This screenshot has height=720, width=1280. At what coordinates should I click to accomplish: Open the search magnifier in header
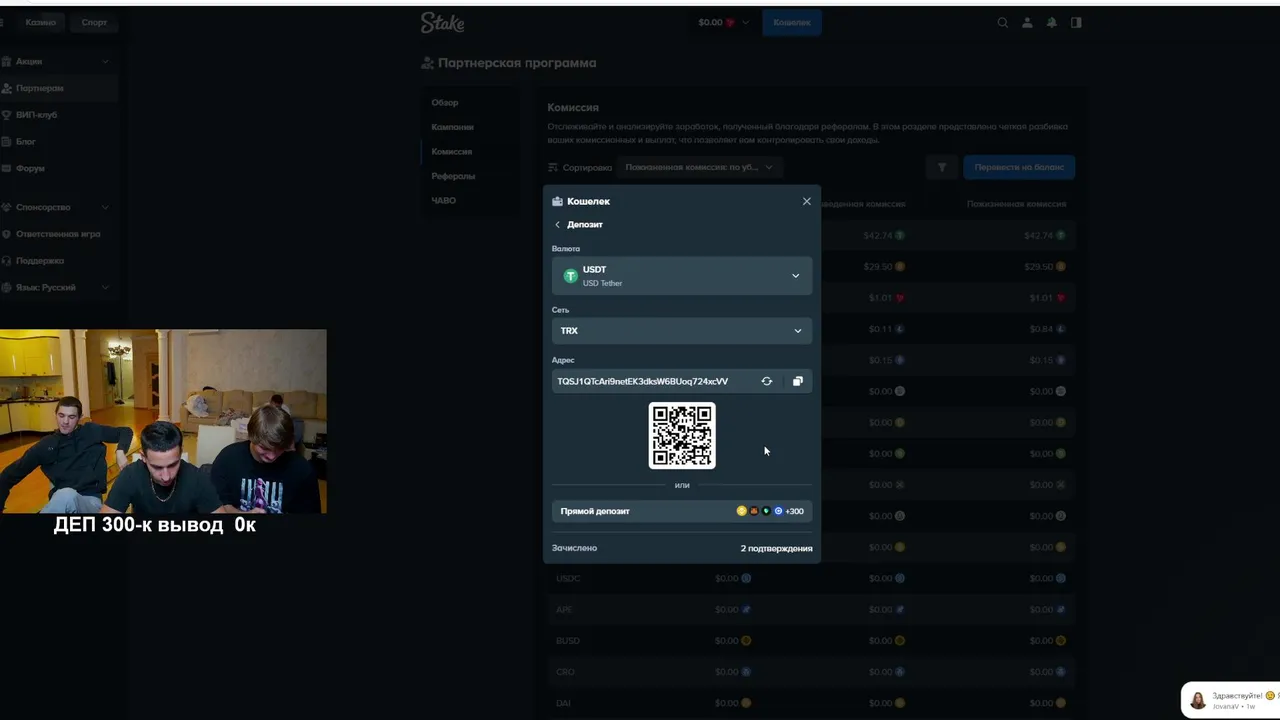pos(1003,22)
